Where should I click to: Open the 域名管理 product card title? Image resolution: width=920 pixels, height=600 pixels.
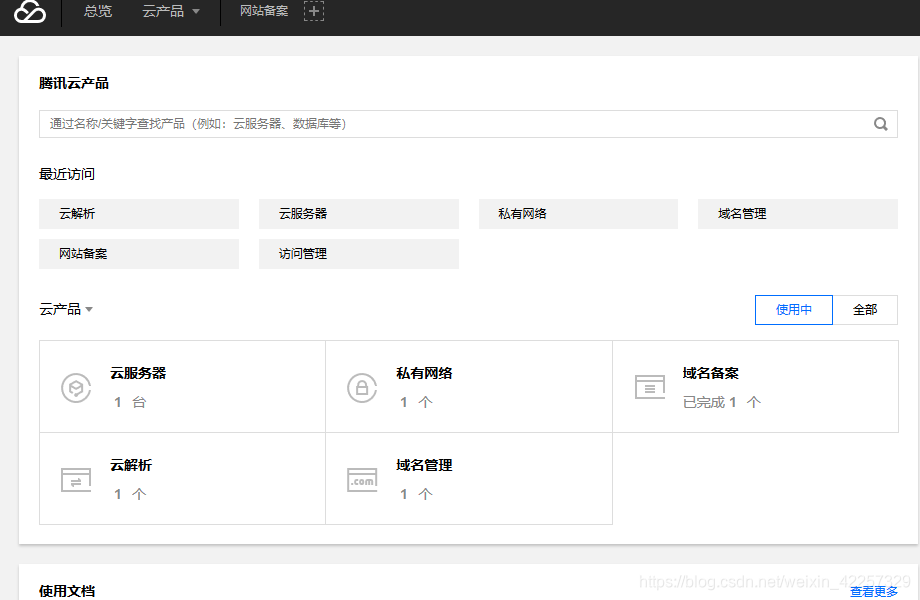[424, 465]
